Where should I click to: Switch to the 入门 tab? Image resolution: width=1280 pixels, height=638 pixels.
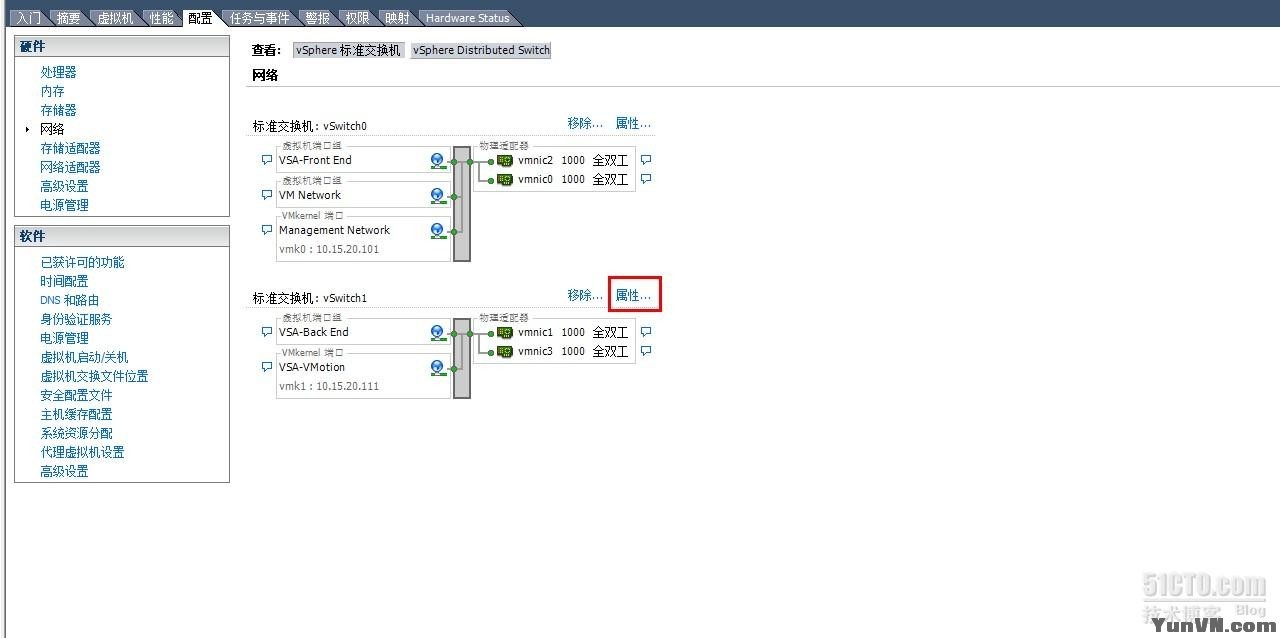pyautogui.click(x=29, y=18)
